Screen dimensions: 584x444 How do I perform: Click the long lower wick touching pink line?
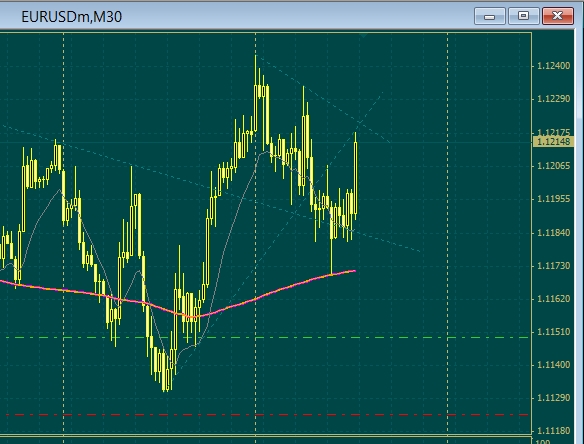[331, 257]
